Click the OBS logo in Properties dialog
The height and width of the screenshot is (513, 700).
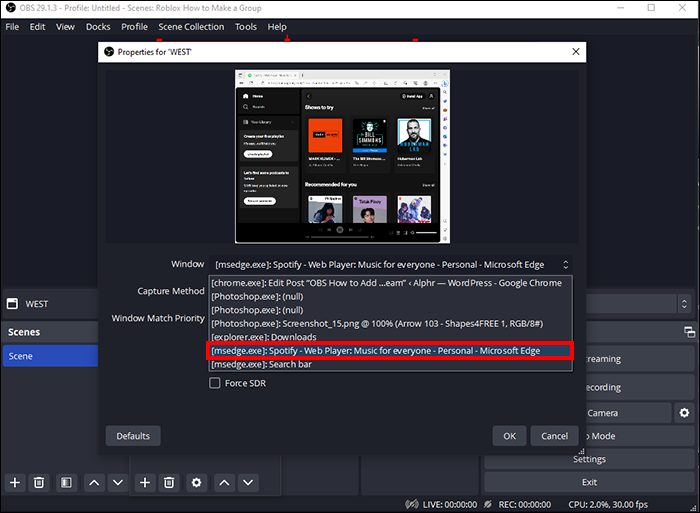[109, 52]
